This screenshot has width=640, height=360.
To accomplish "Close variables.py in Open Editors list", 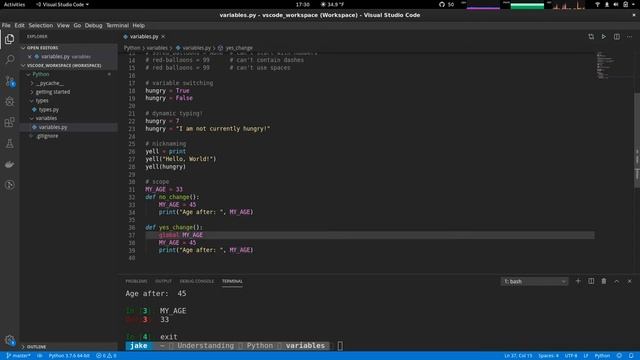I will 29,57.
